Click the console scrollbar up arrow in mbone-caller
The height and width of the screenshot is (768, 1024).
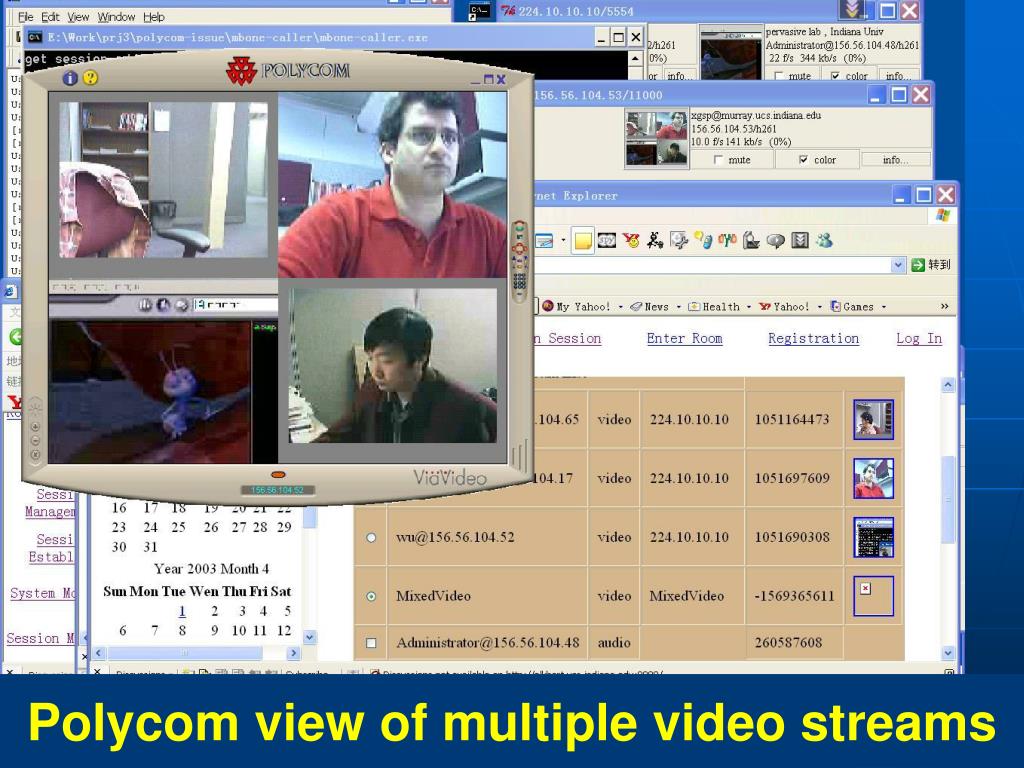(635, 59)
